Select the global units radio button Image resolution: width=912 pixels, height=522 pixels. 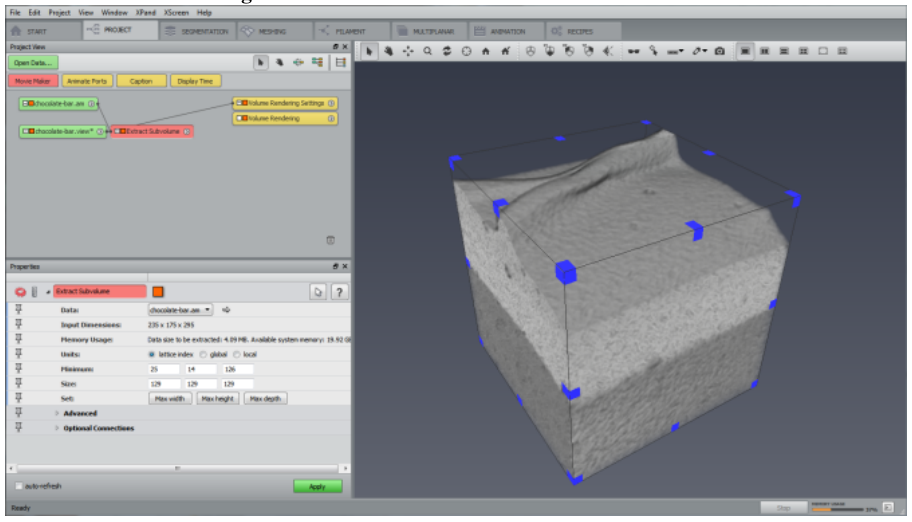point(203,354)
